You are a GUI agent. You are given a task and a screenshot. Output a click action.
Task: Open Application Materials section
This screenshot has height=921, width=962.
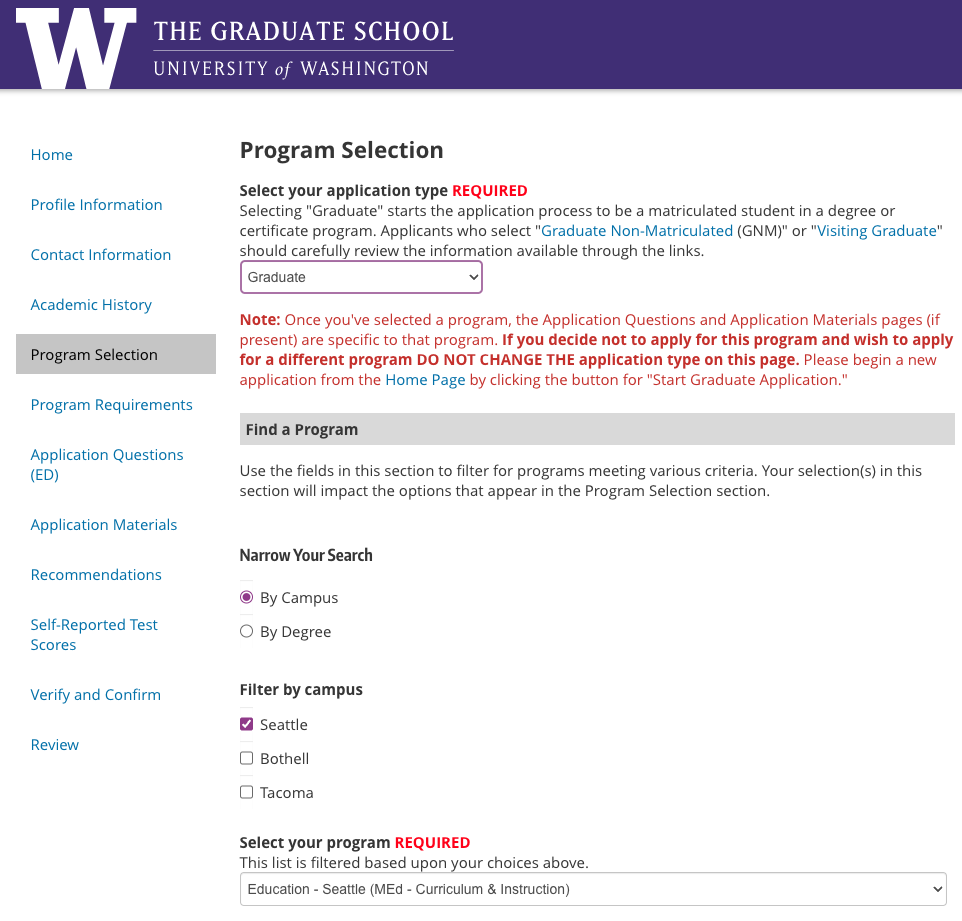tap(104, 525)
